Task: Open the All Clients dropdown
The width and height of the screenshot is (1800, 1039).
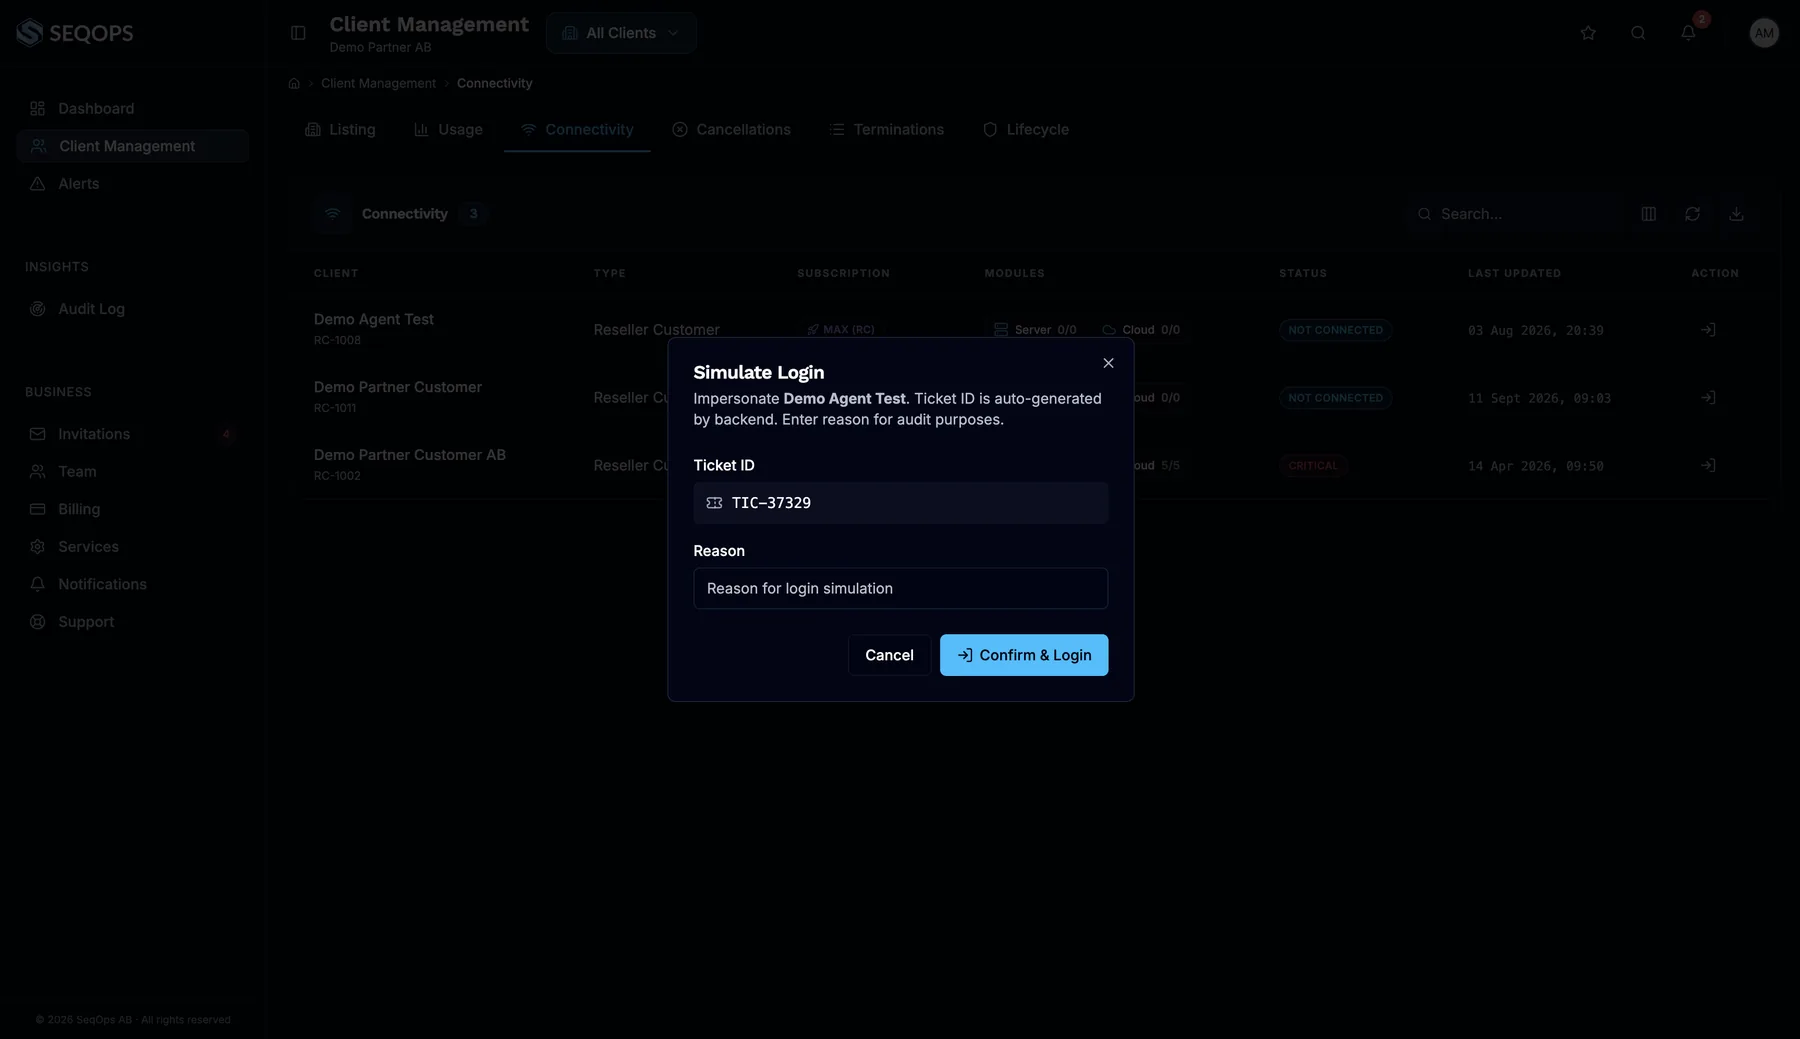Action: (621, 33)
